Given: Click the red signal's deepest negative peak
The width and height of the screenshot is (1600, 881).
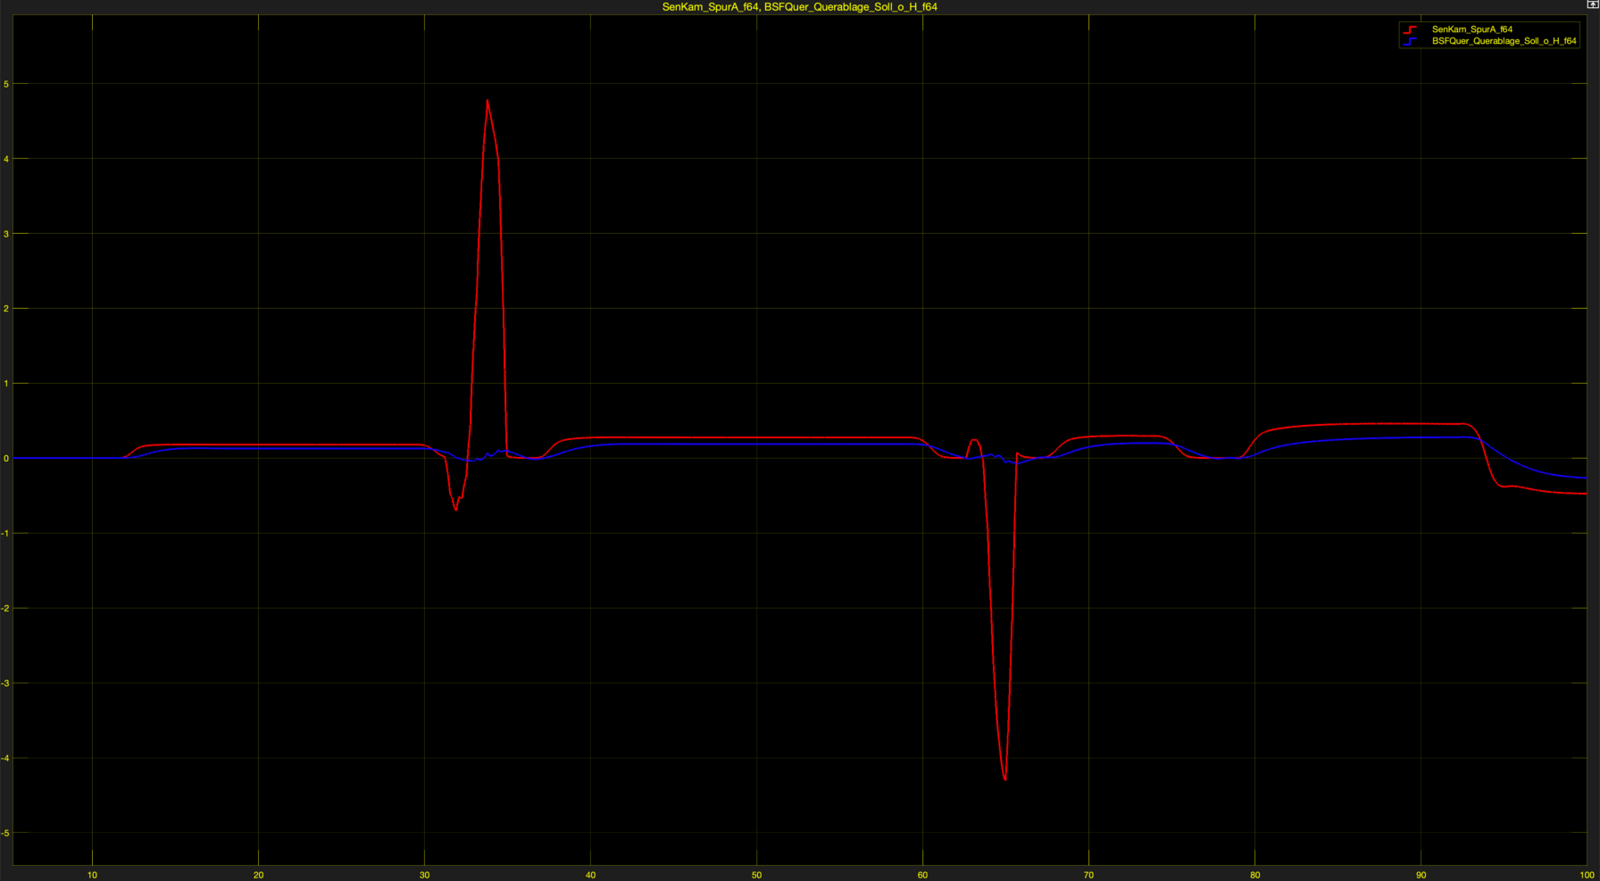Looking at the screenshot, I should [x=1005, y=778].
